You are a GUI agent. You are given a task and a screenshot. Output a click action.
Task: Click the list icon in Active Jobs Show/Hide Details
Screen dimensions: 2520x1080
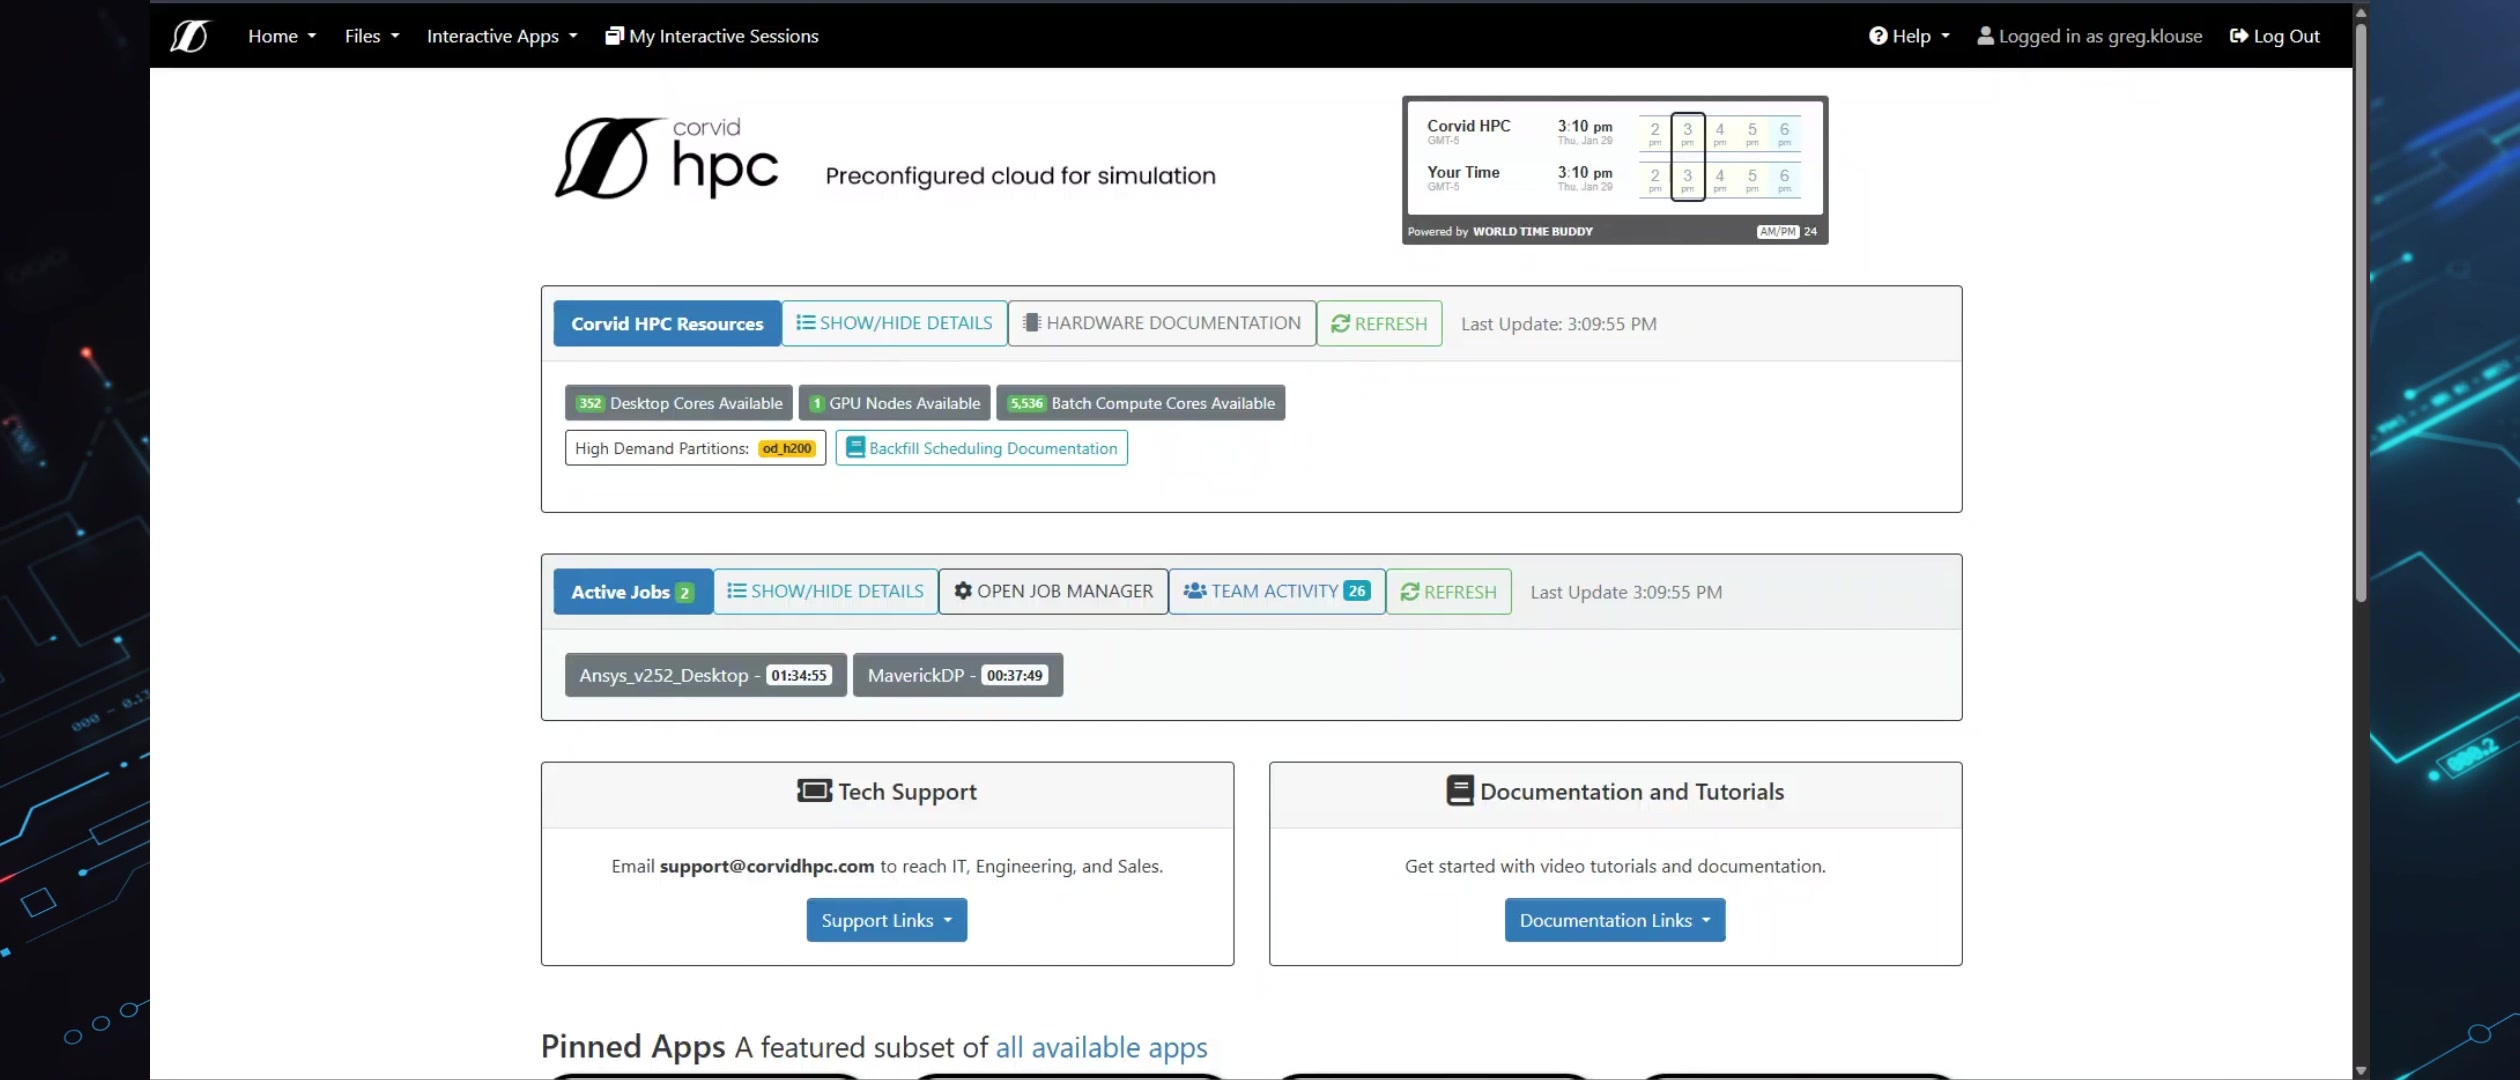coord(736,591)
